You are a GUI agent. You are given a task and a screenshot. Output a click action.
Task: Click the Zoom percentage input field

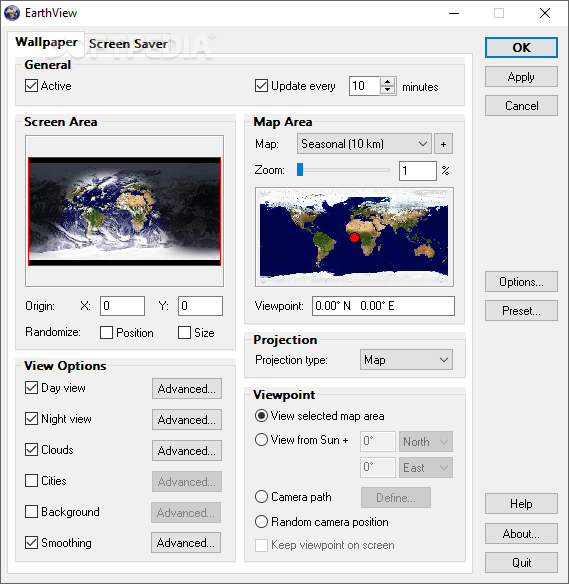click(x=417, y=171)
